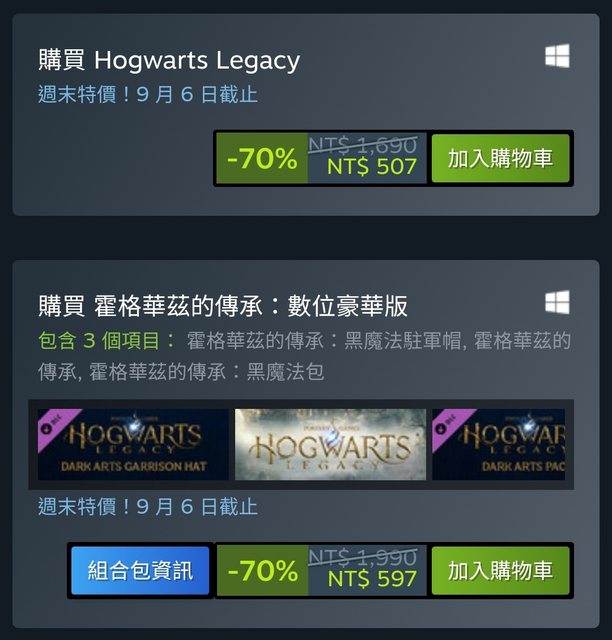Image resolution: width=612 pixels, height=640 pixels.
Task: Open 組合包資訊 bundle info
Action: (140, 570)
